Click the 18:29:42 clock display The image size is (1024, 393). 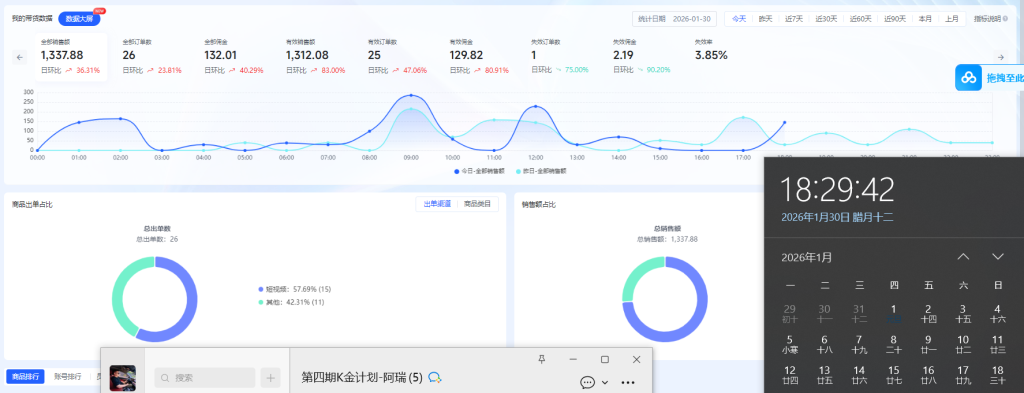click(x=837, y=190)
